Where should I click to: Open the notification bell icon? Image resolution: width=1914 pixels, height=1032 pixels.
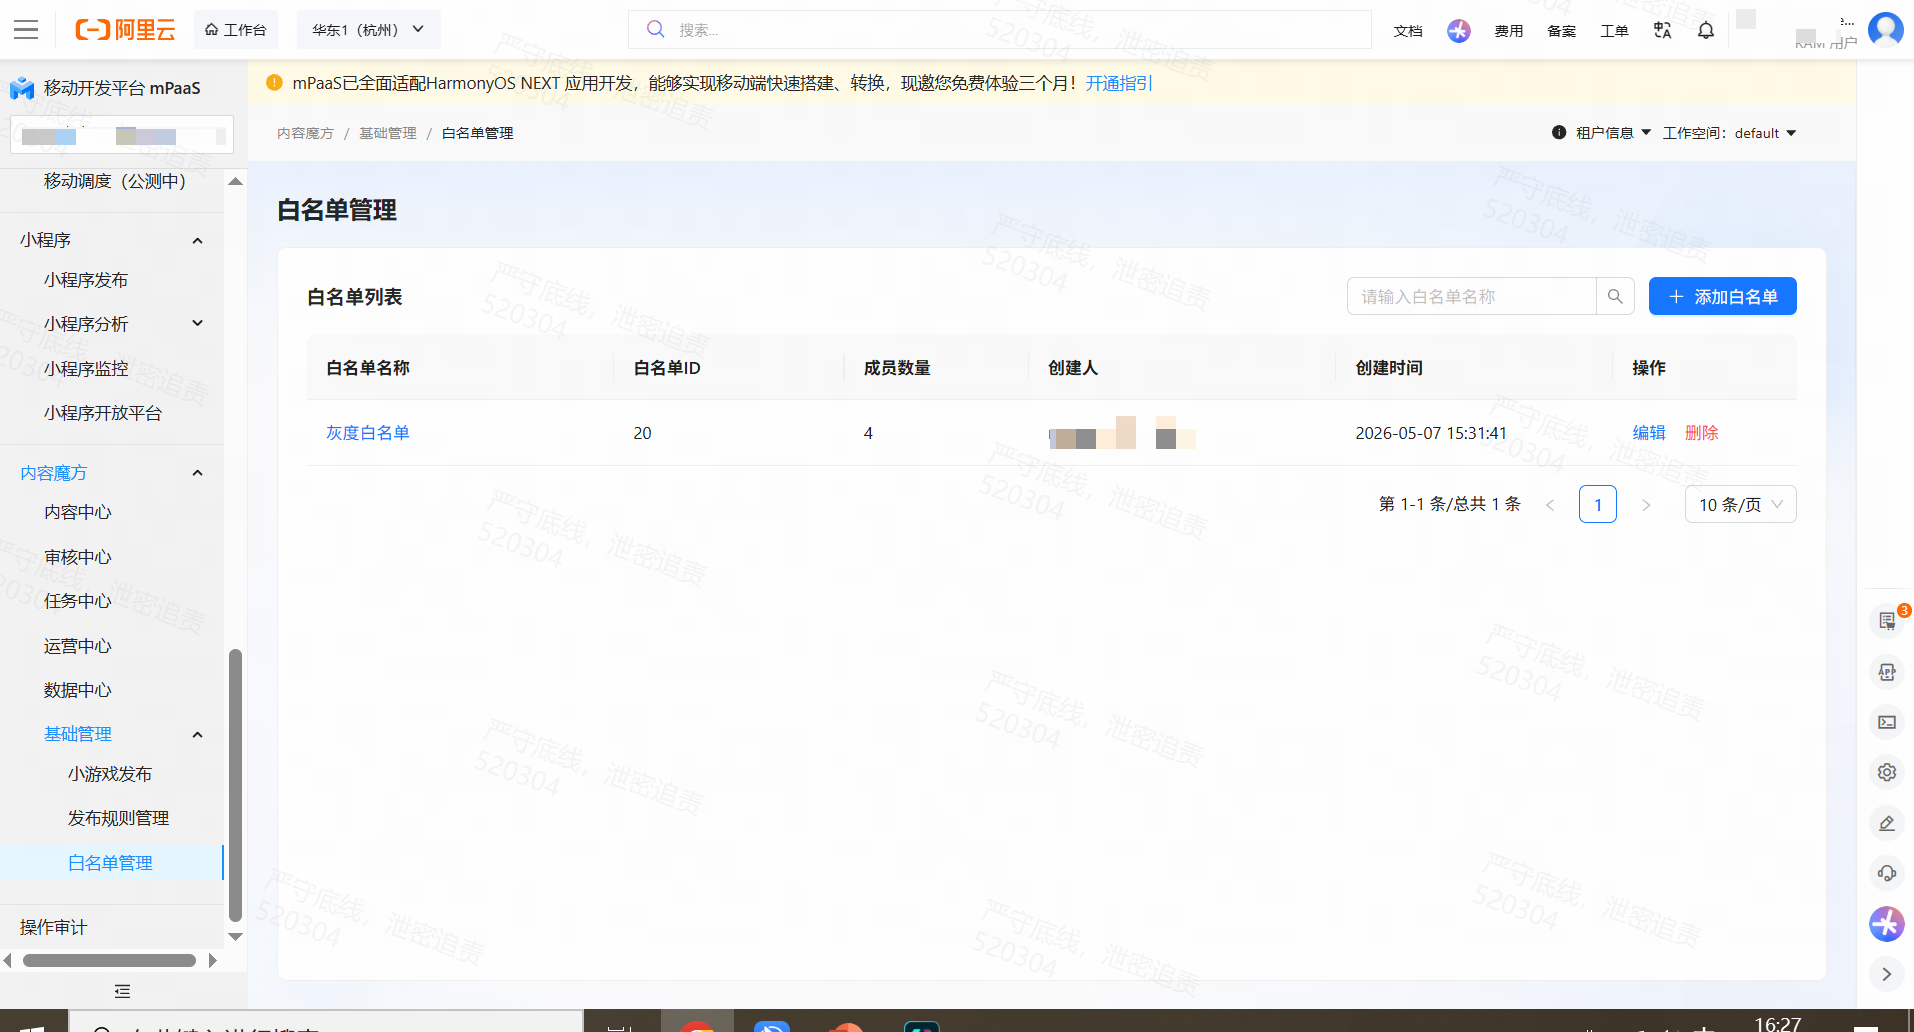(x=1706, y=31)
